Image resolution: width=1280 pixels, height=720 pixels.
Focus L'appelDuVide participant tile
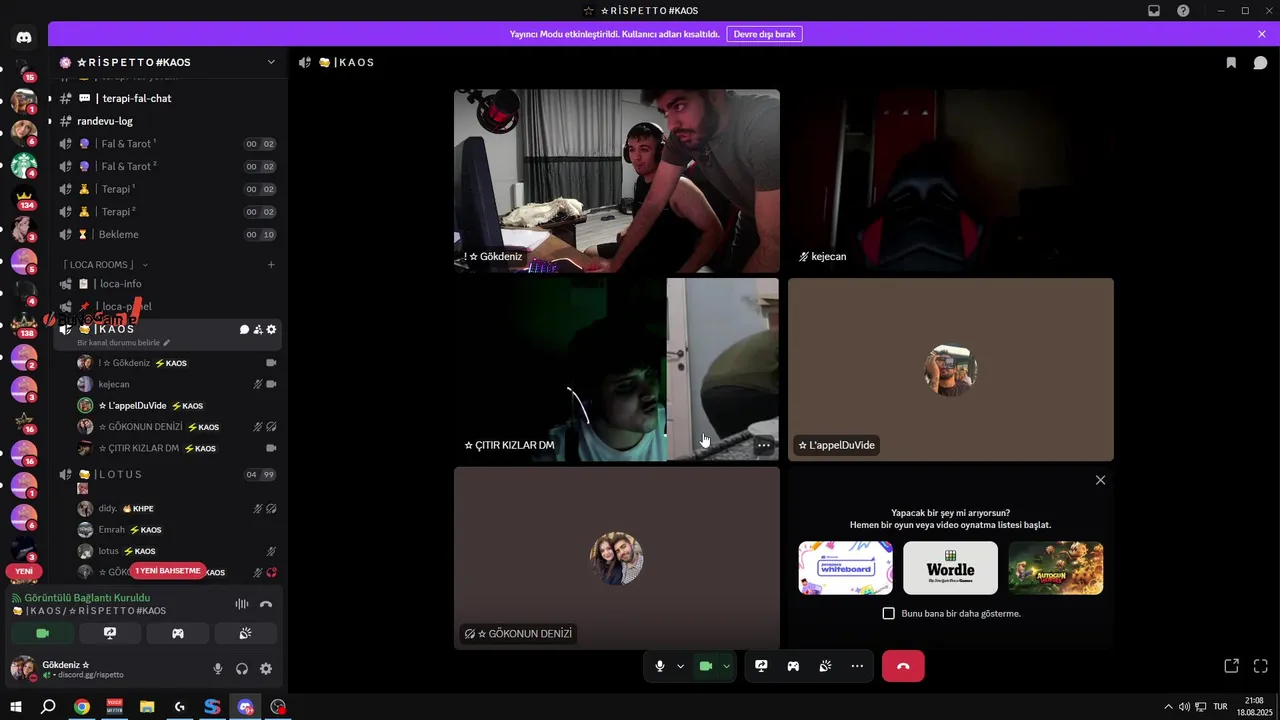tap(951, 370)
